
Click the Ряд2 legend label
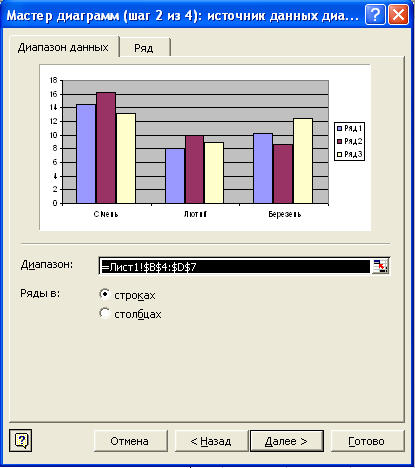(353, 141)
